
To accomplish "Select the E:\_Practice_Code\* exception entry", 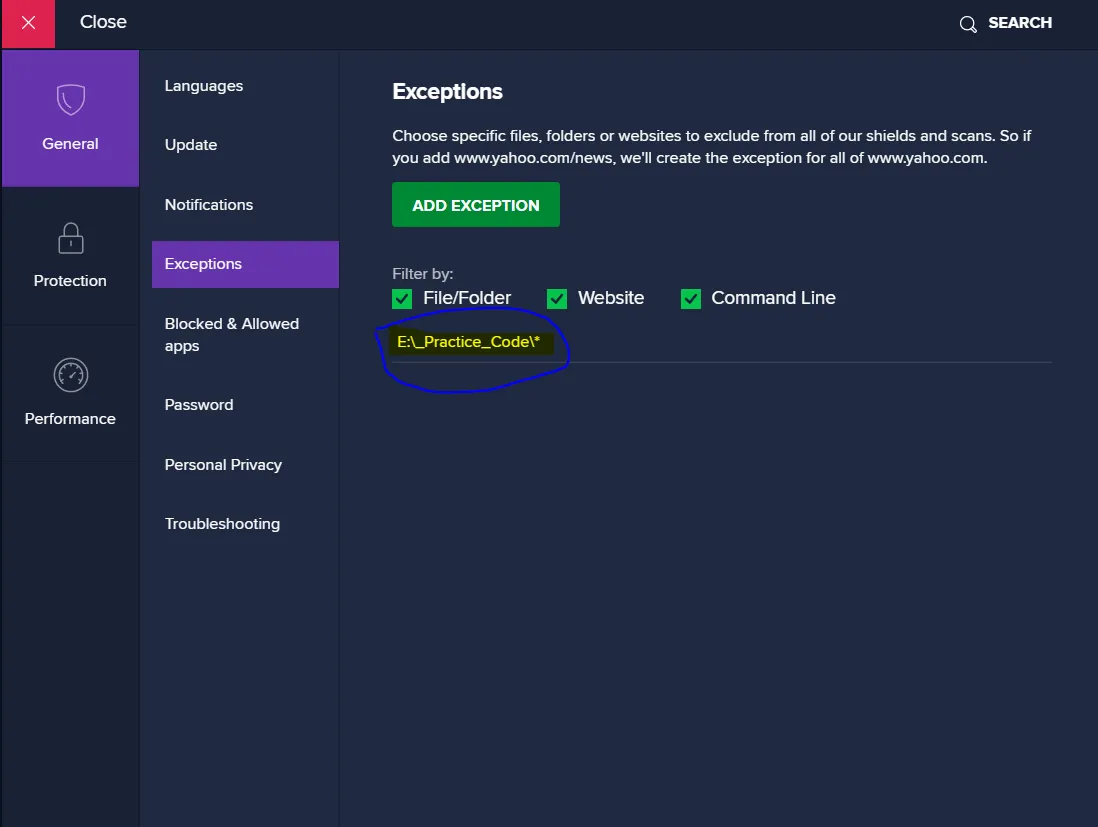I will (468, 342).
